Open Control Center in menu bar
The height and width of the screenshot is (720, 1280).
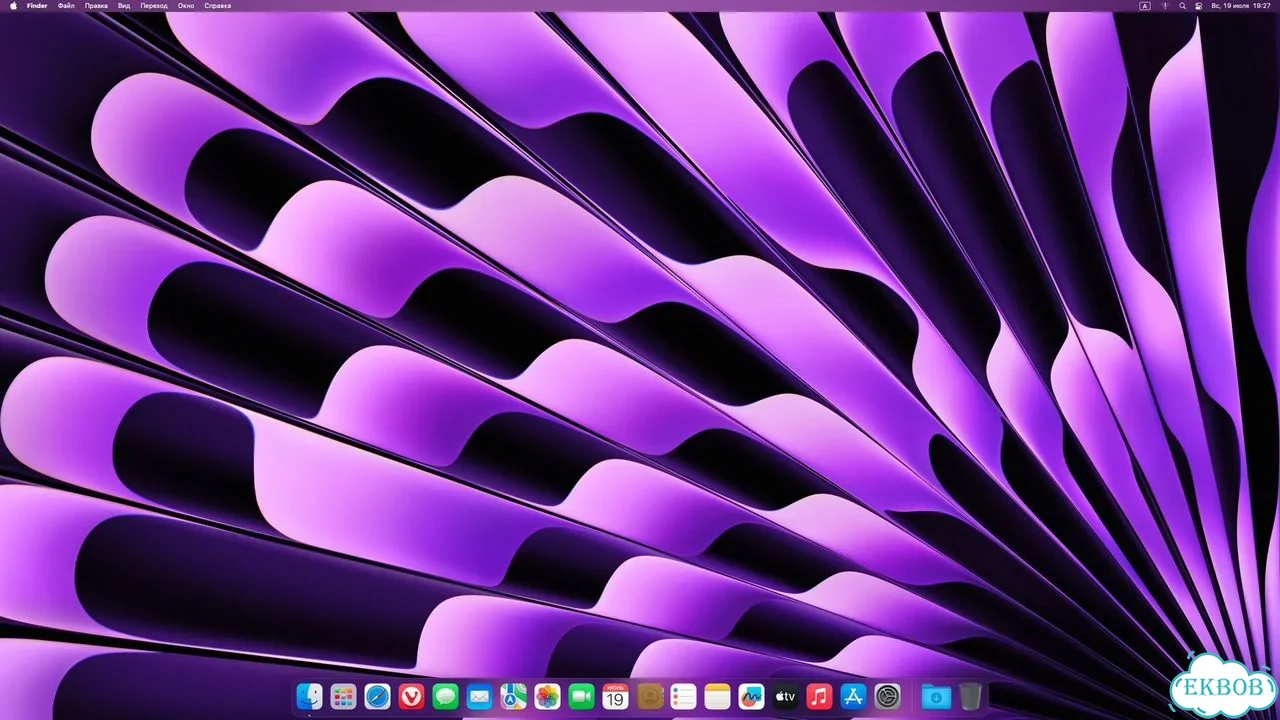point(1199,6)
